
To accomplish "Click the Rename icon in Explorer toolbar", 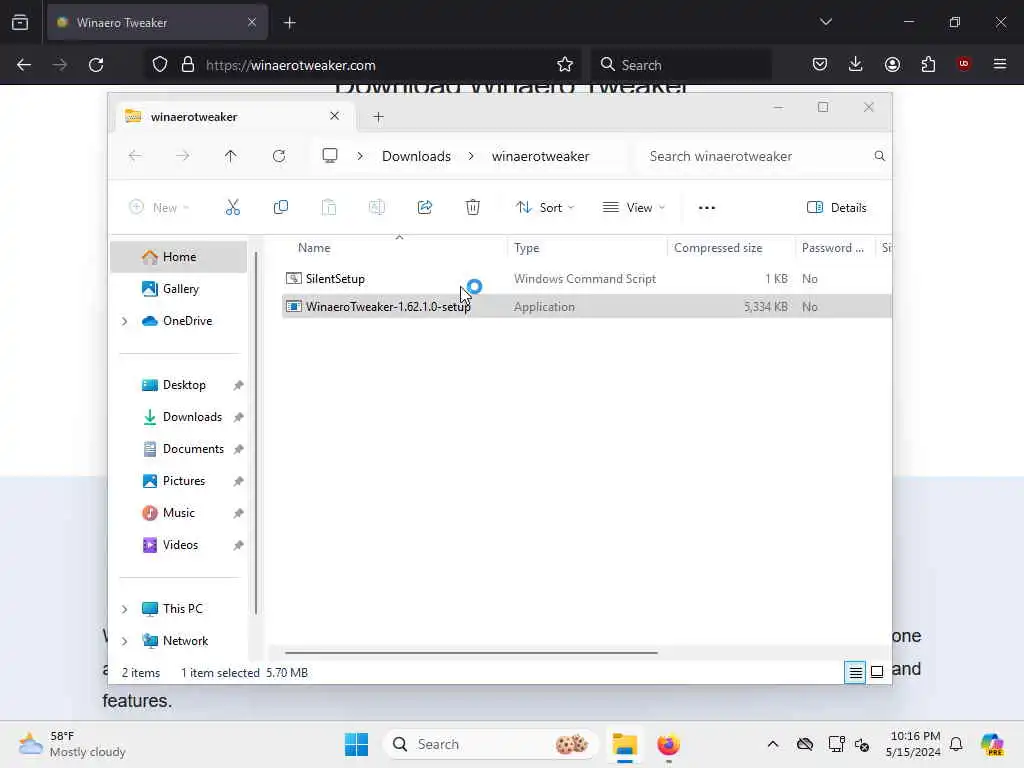I will (x=377, y=208).
